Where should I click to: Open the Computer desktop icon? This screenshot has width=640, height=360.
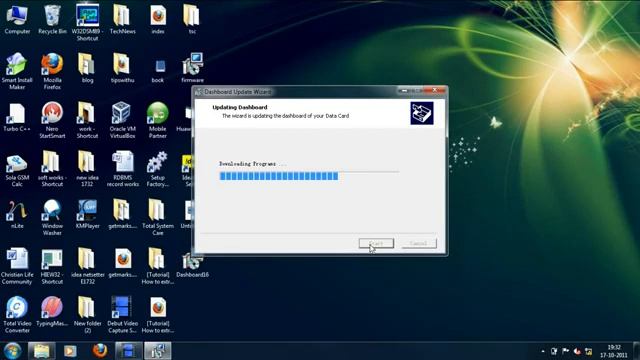point(17,19)
